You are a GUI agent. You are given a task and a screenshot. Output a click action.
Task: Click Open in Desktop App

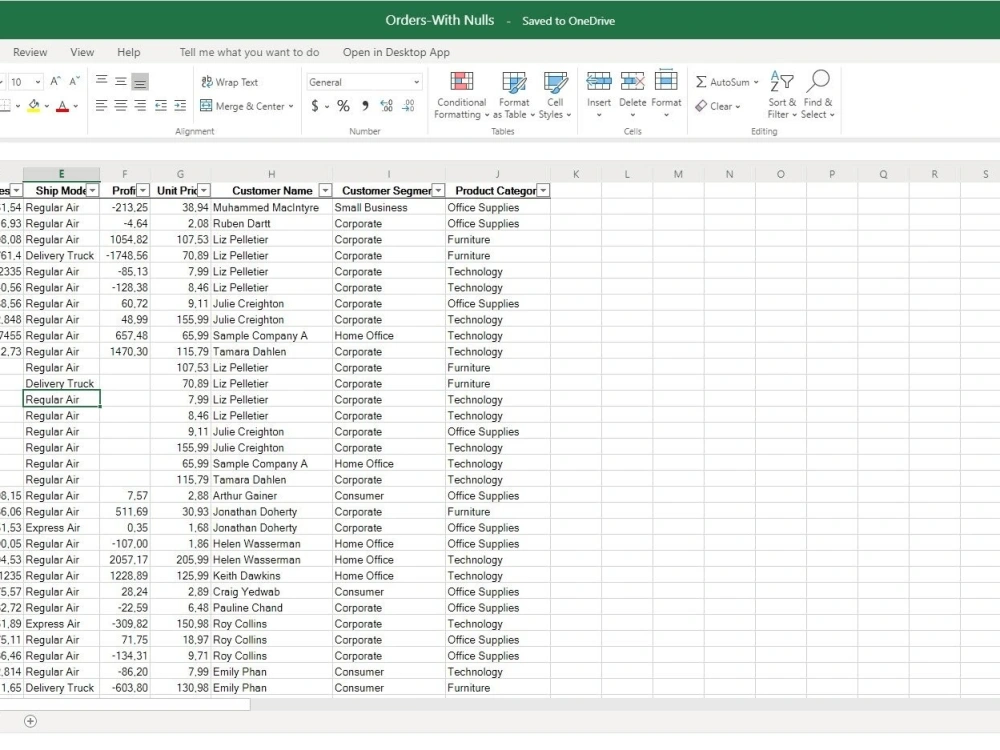tap(397, 52)
